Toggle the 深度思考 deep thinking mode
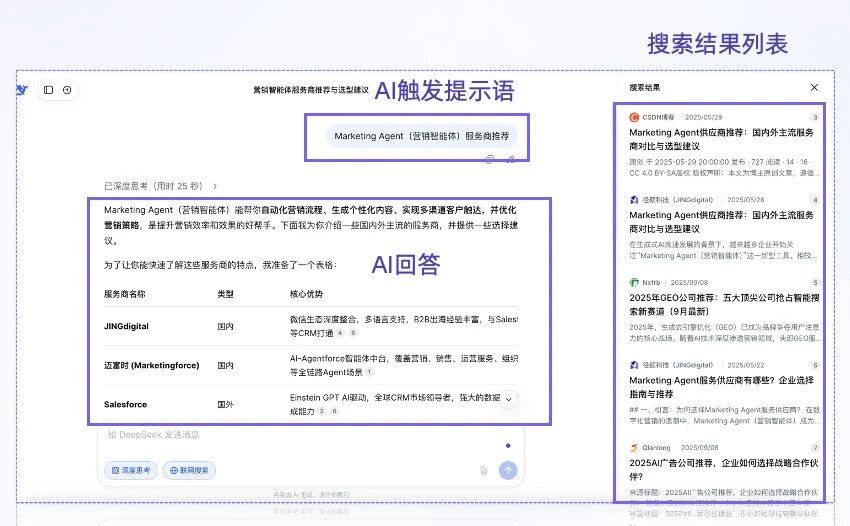Screen dimensions: 850x526 (130, 470)
